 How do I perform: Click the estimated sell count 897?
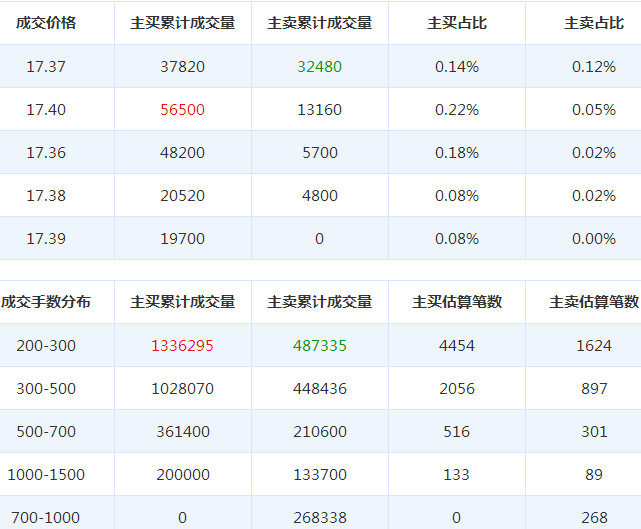[x=594, y=389]
